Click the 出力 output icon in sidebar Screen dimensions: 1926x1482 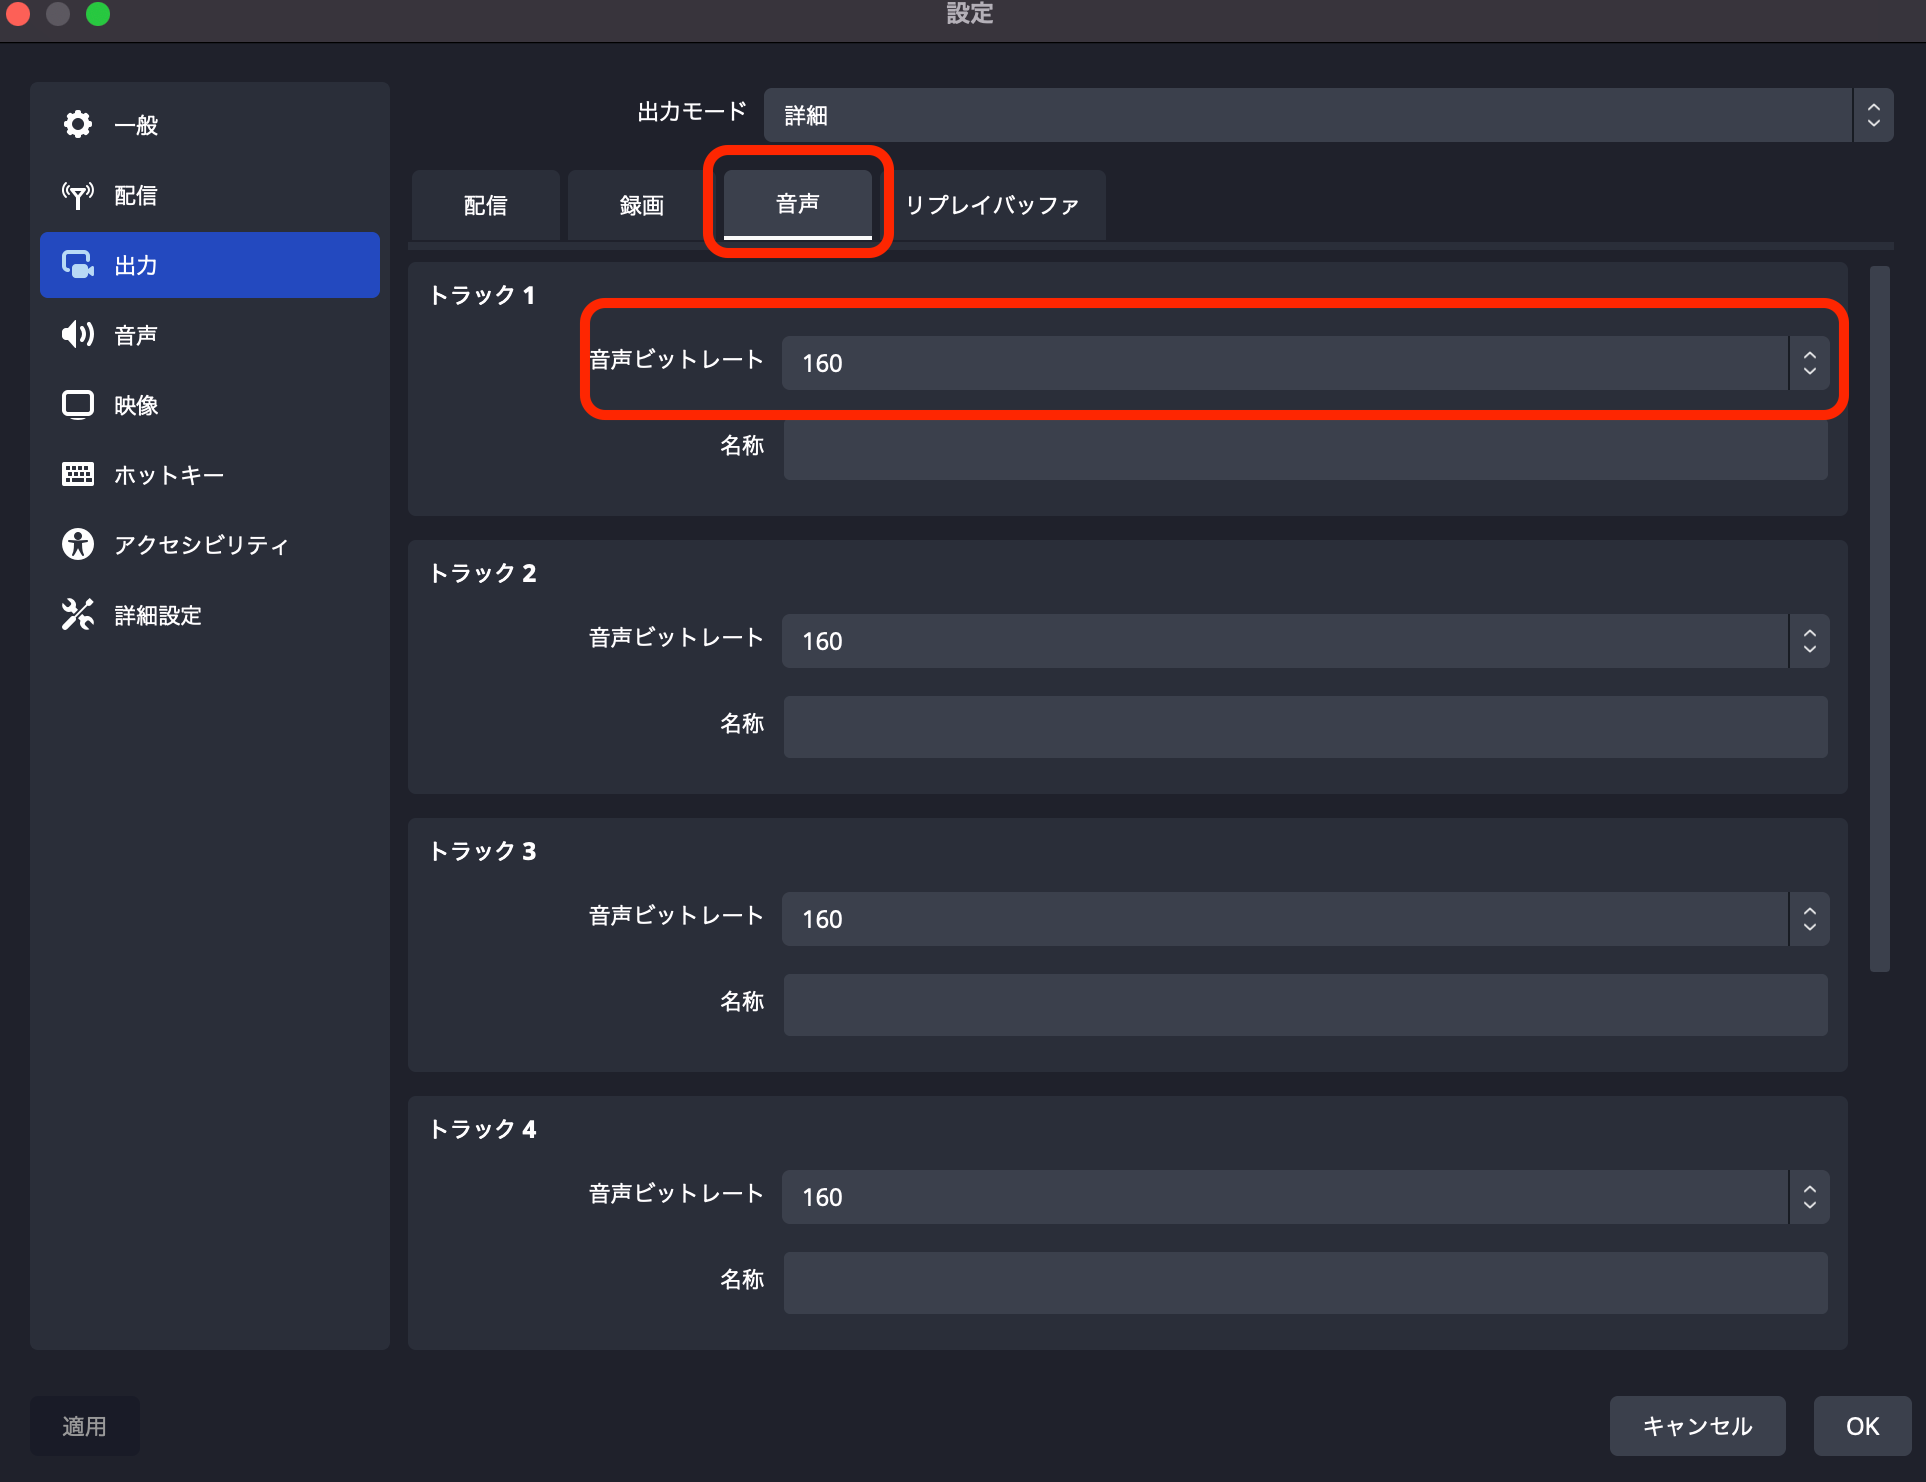pos(78,265)
